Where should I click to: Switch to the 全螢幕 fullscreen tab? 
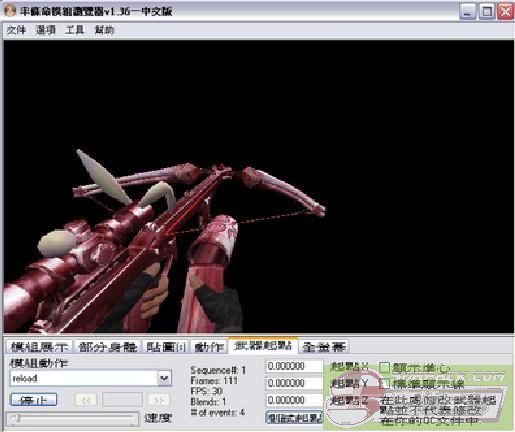tap(323, 347)
